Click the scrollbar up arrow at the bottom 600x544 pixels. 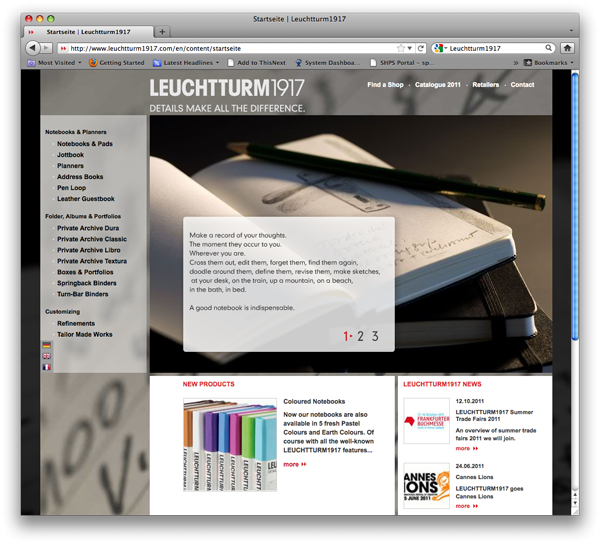(x=575, y=495)
